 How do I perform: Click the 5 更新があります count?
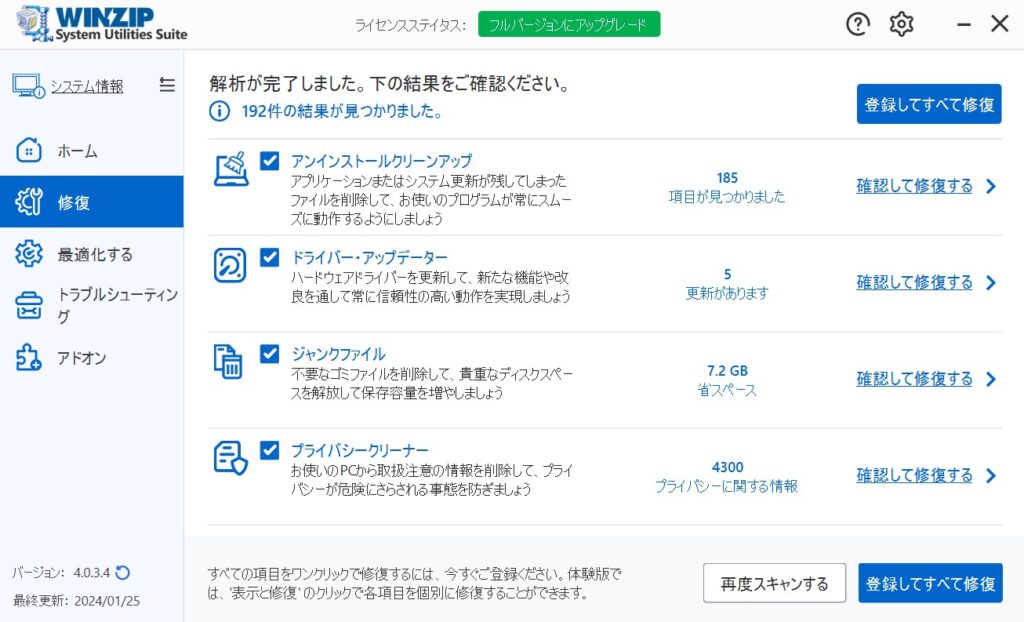tap(727, 284)
